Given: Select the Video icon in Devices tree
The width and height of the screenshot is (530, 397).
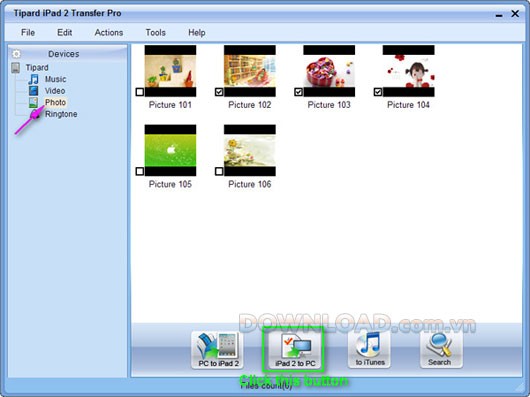Looking at the screenshot, I should click(33, 91).
